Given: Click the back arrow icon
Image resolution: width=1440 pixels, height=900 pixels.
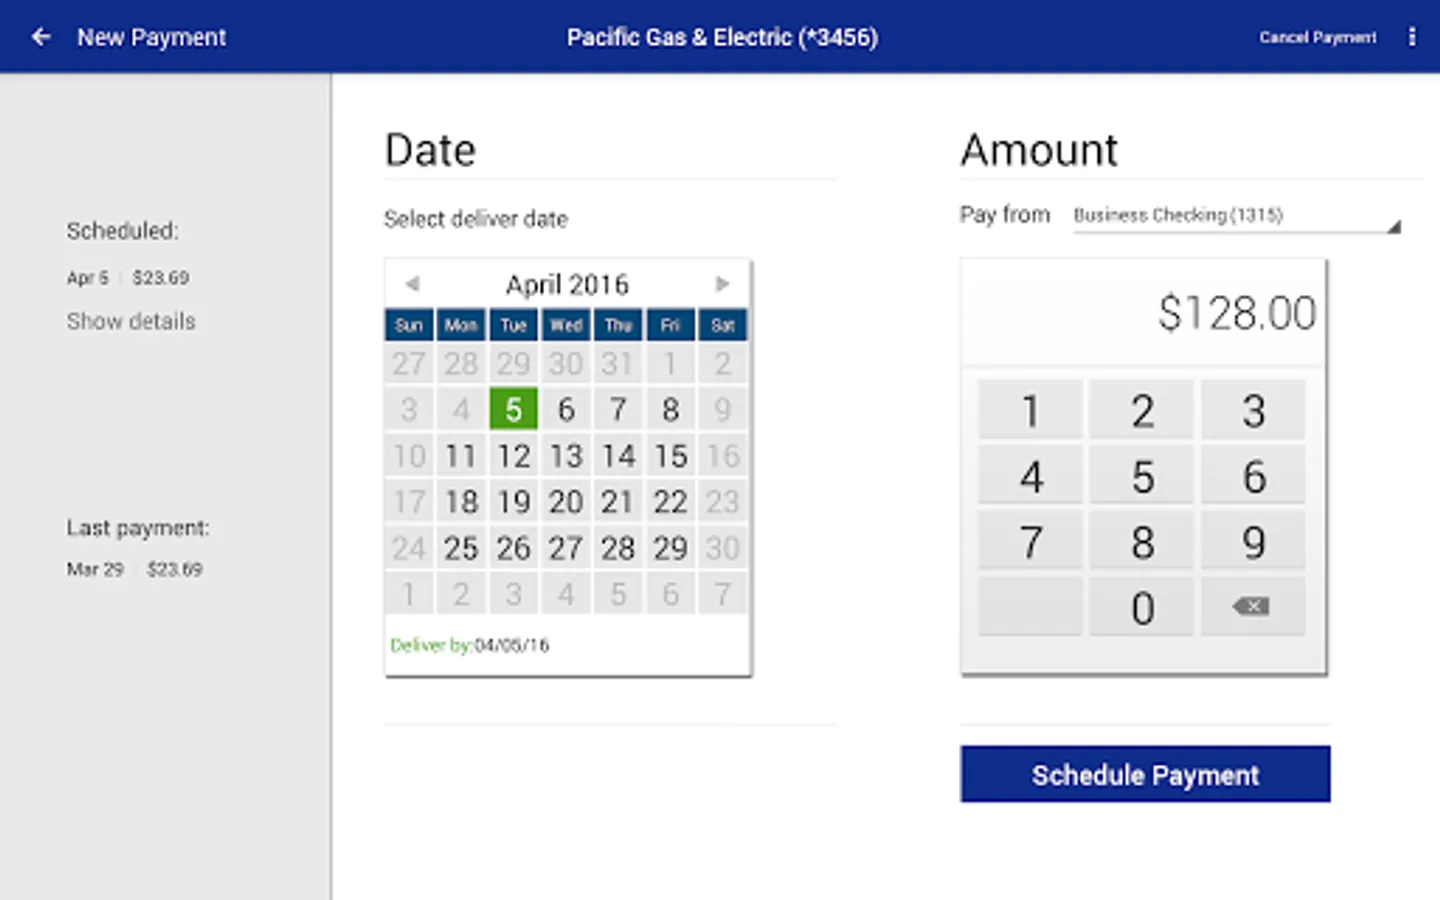Looking at the screenshot, I should [41, 37].
